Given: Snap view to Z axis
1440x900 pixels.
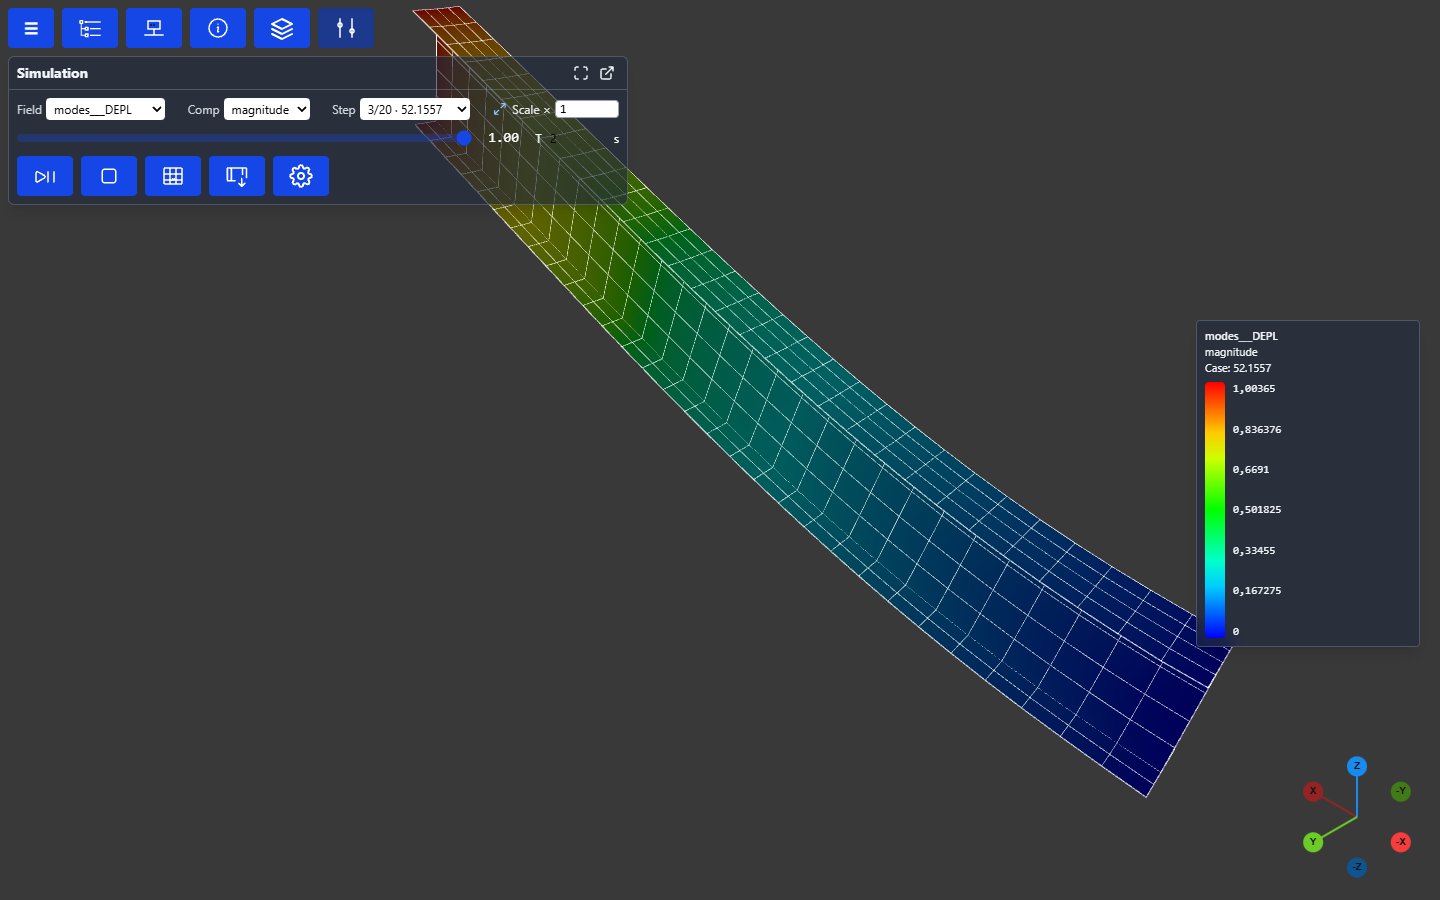Looking at the screenshot, I should click(1357, 766).
